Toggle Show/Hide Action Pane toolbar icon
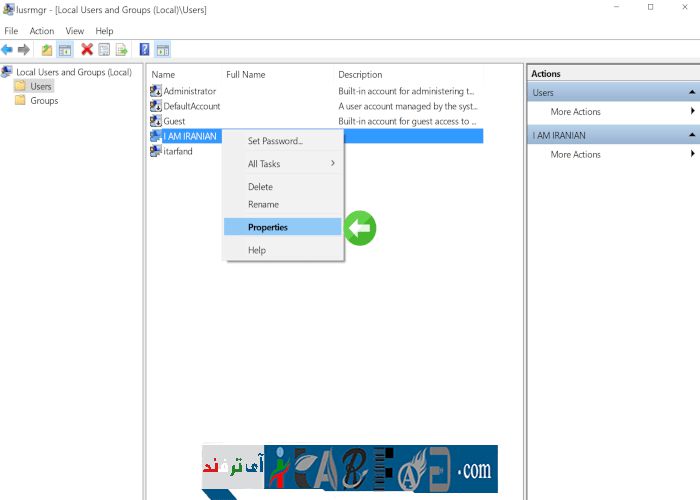Viewport: 700px width, 500px height. coord(163,49)
